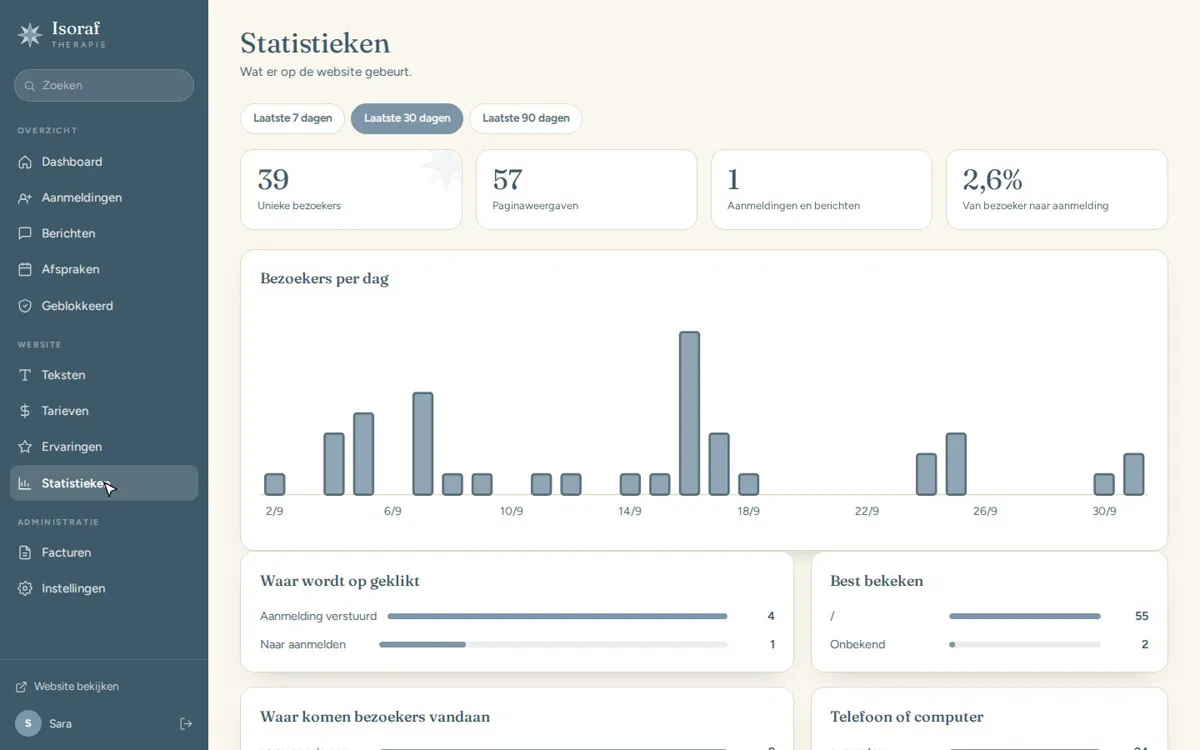The image size is (1200, 750).
Task: Click the Onbekend progress bar
Action: (1025, 645)
